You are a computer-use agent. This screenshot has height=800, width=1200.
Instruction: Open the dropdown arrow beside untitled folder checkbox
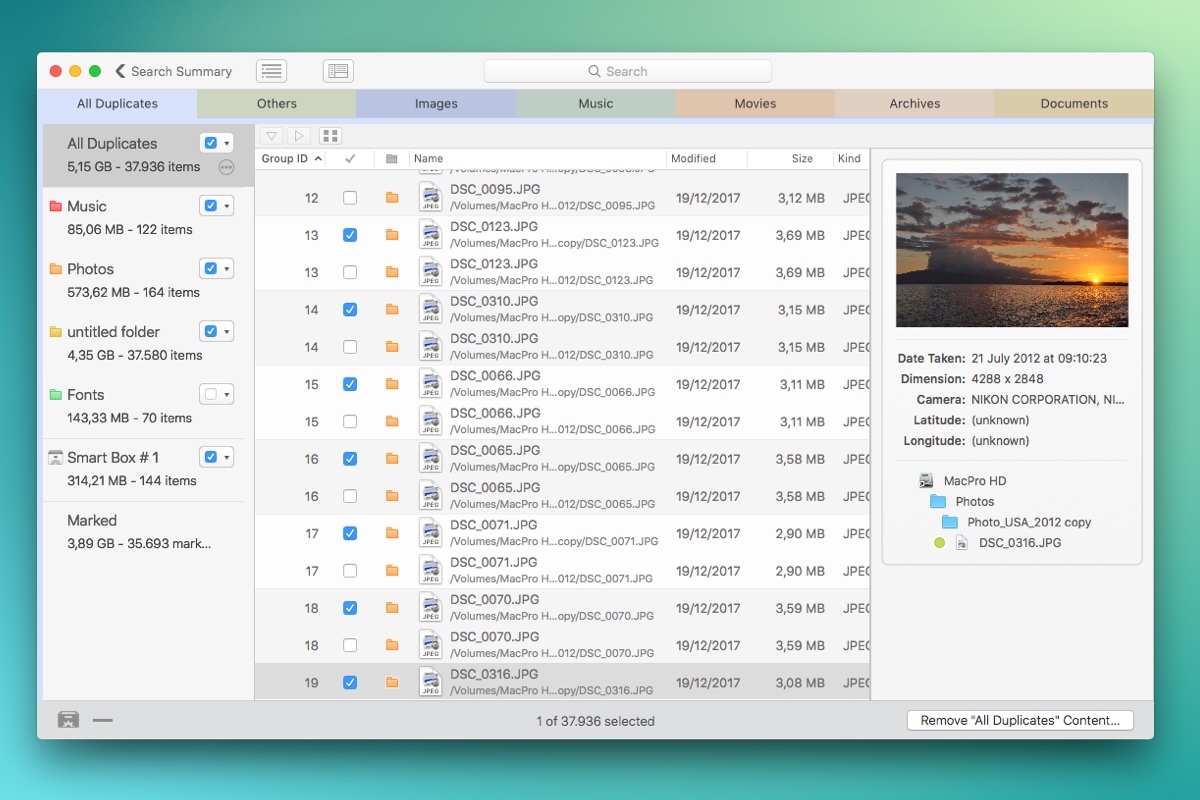click(227, 332)
